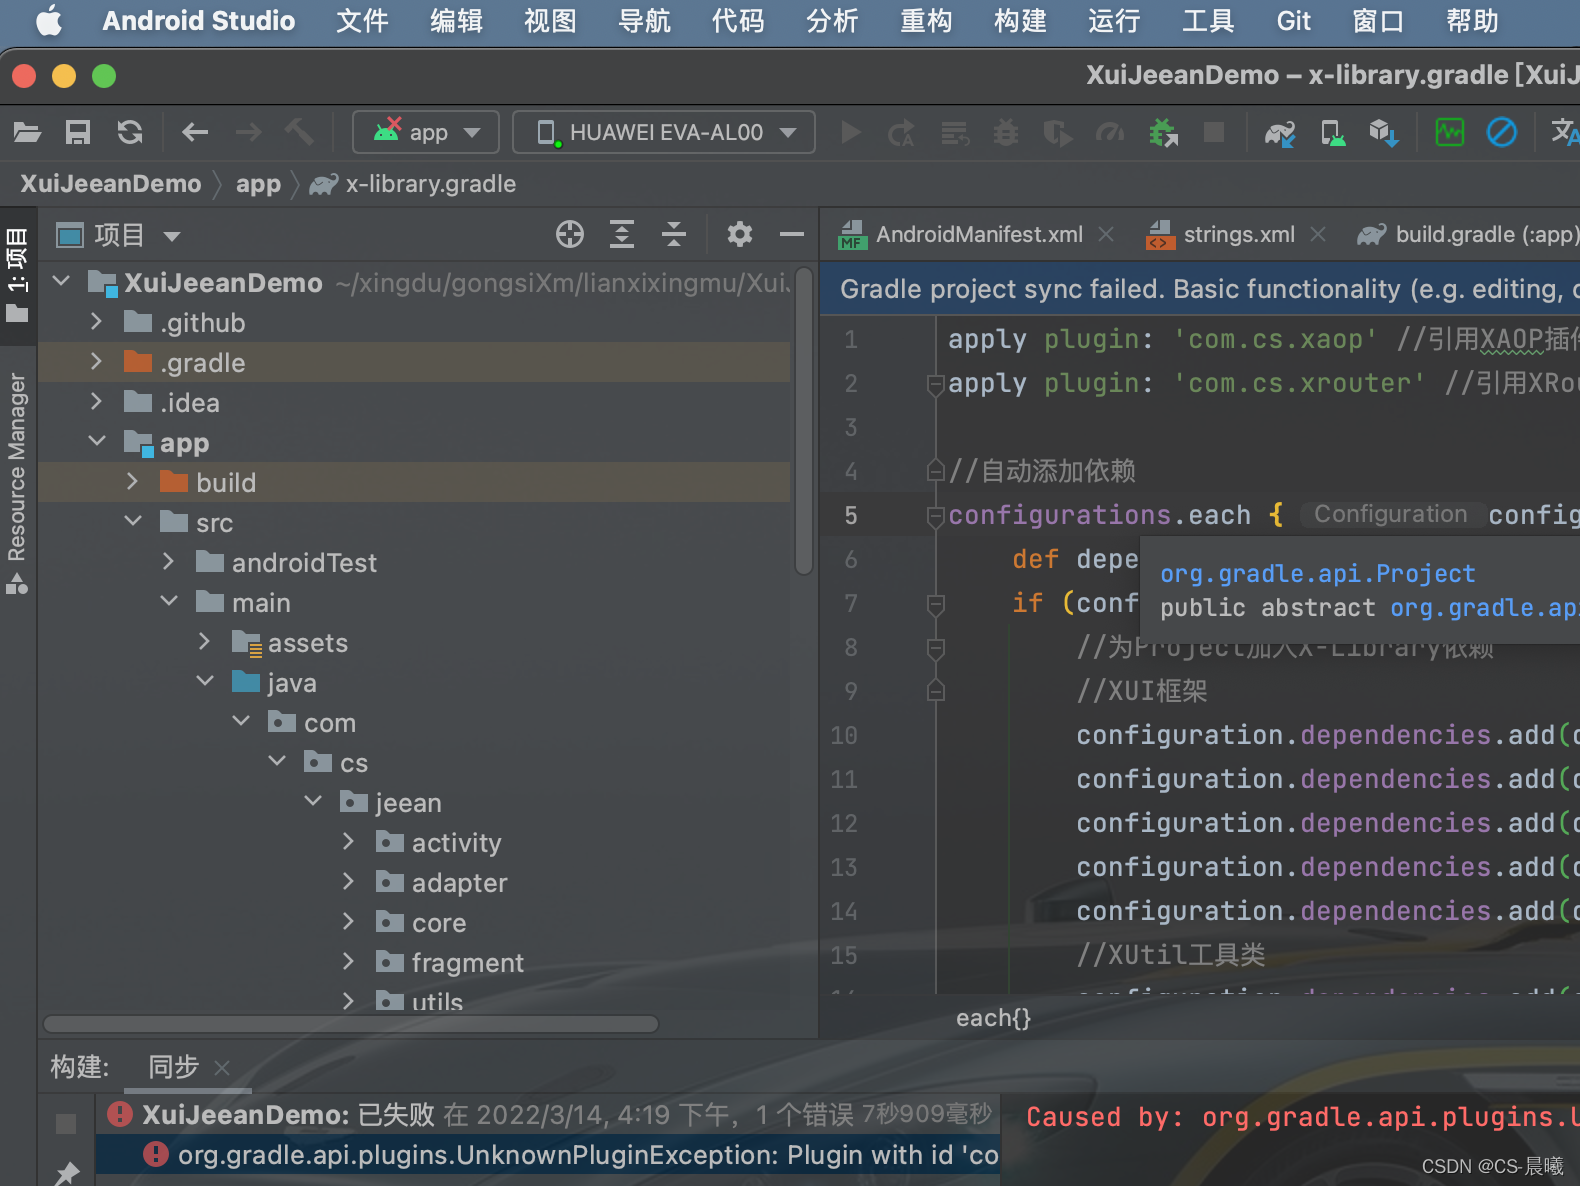
Task: Click the Stop square icon
Action: pyautogui.click(x=1214, y=132)
